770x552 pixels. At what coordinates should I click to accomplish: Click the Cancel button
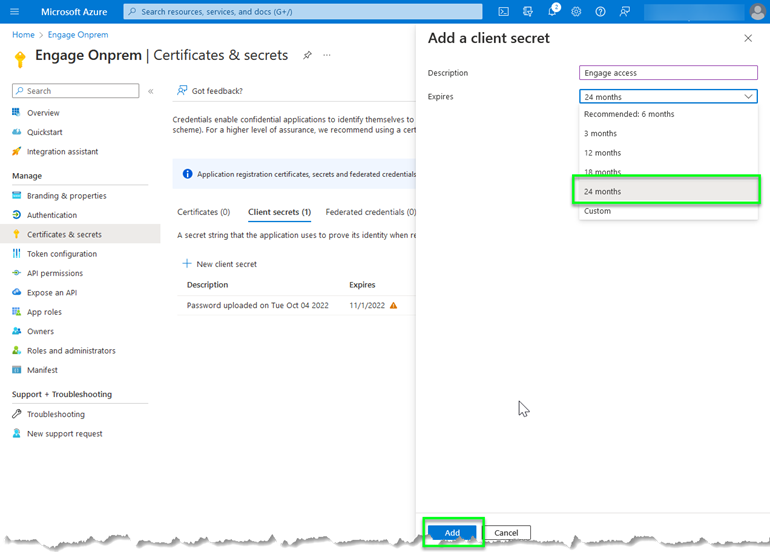tap(507, 533)
